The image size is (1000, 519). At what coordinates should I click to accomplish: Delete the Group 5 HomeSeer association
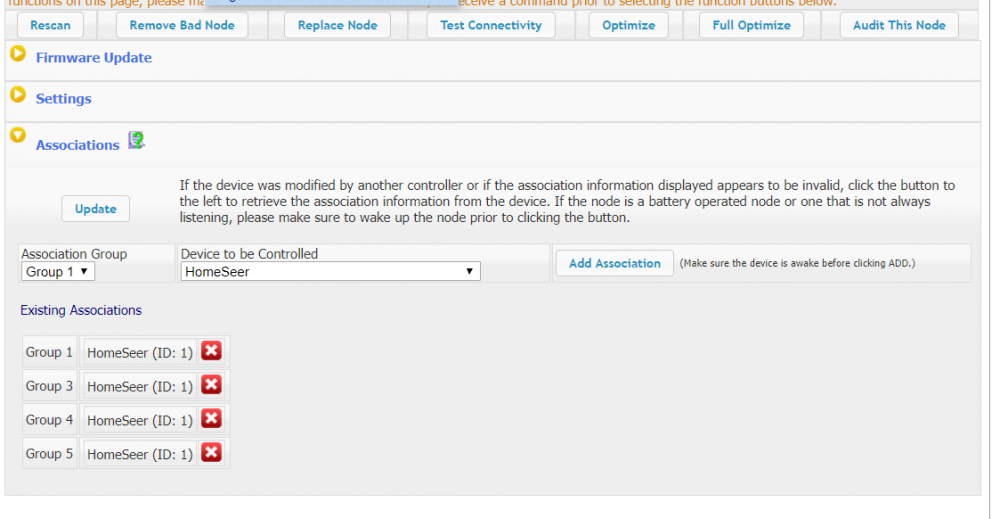[x=211, y=452]
